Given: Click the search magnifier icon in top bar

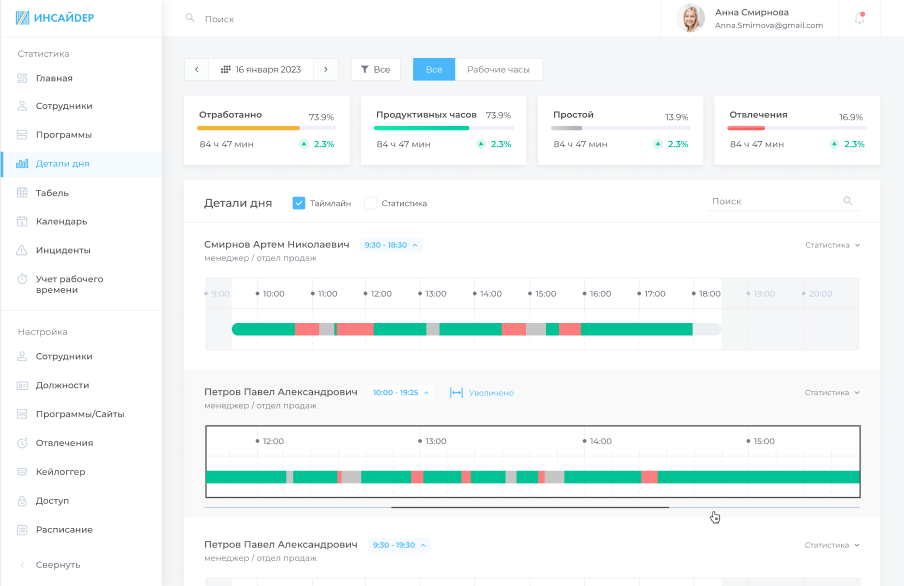Looking at the screenshot, I should (x=190, y=19).
